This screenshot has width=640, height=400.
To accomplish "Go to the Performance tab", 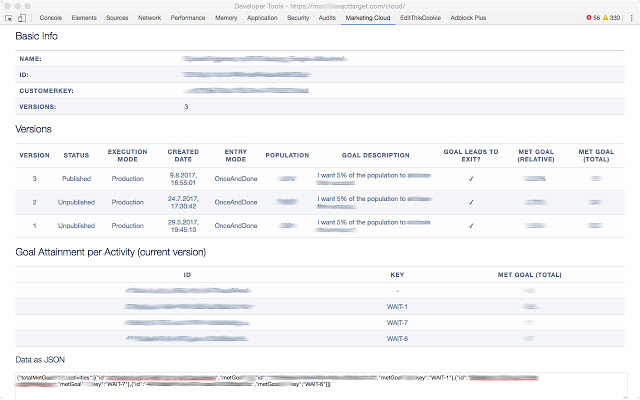I will (x=188, y=18).
